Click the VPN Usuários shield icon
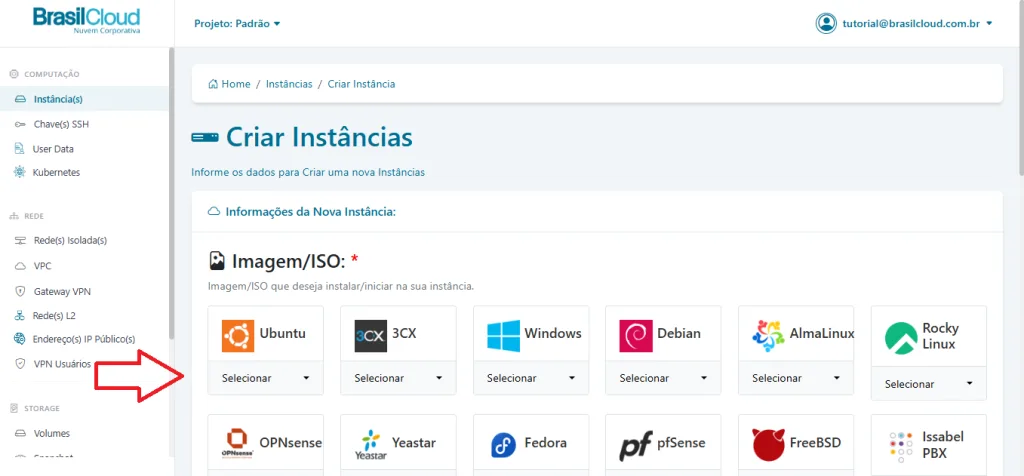Image resolution: width=1024 pixels, height=476 pixels. click(x=20, y=364)
